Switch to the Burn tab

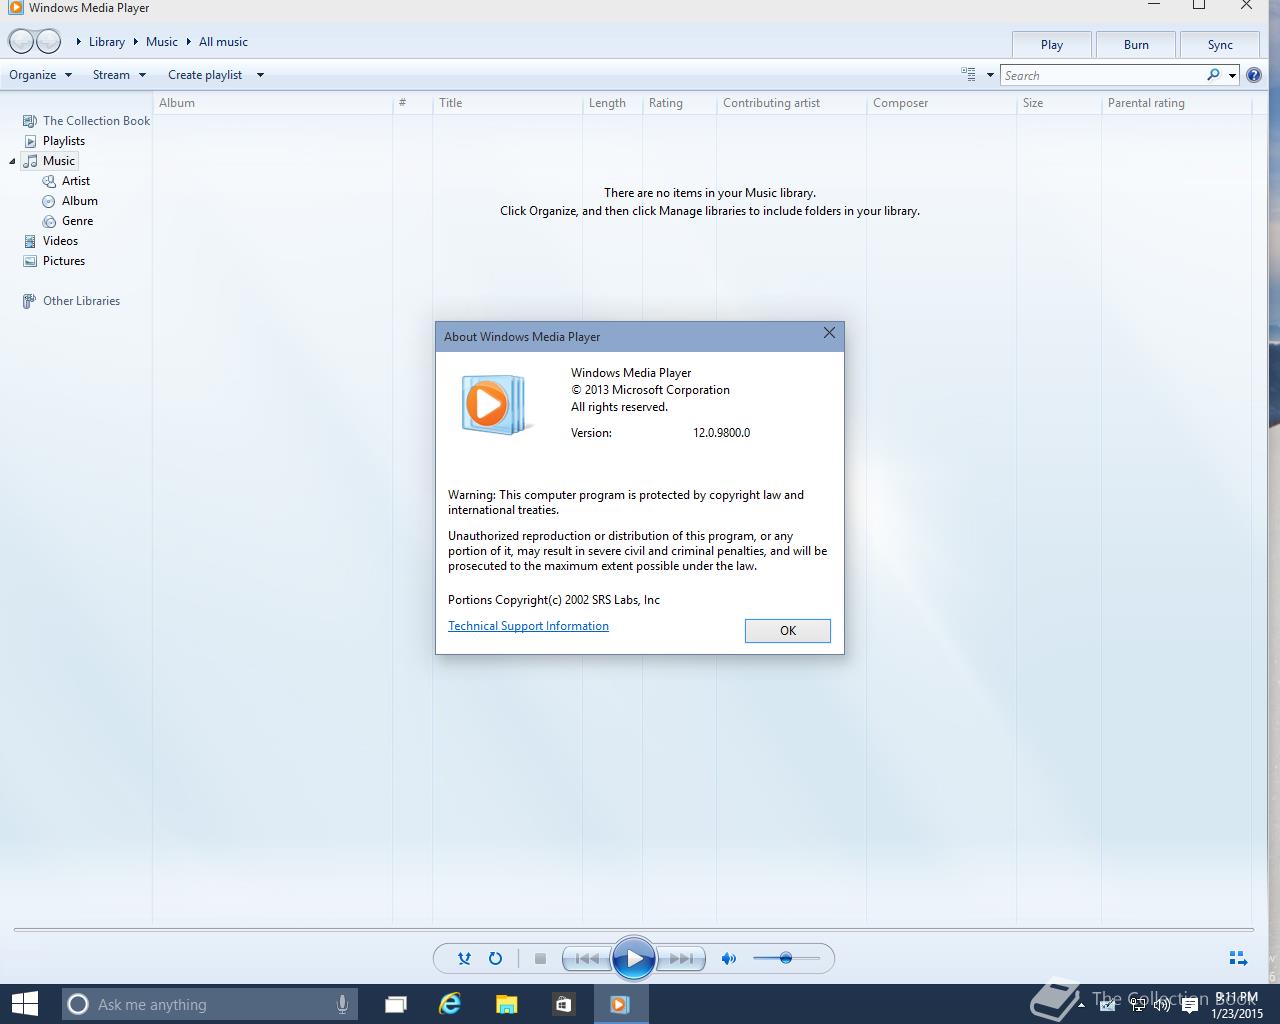1136,44
